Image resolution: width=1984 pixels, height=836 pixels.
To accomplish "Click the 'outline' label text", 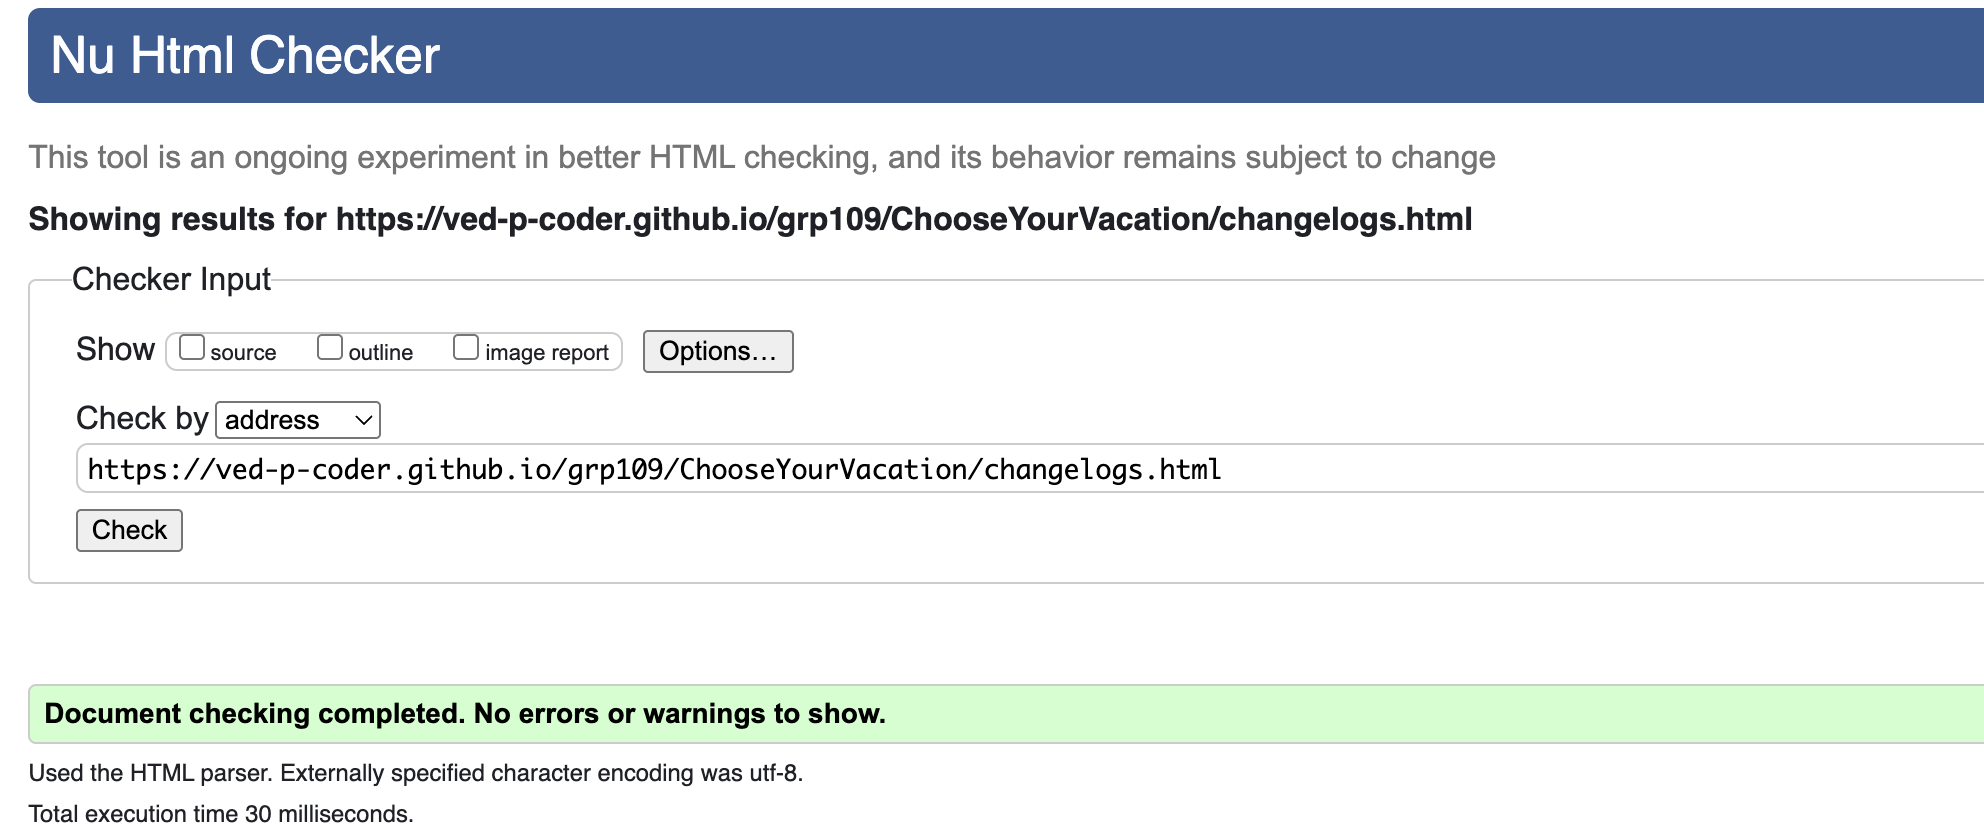I will tap(381, 352).
